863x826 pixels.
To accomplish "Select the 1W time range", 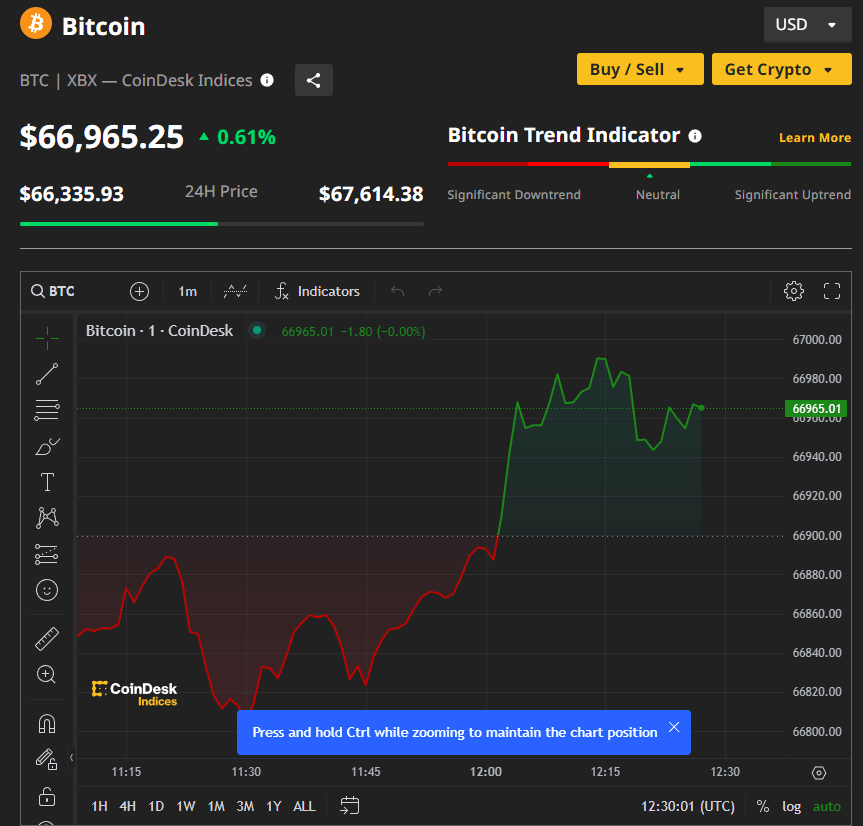I will 186,806.
